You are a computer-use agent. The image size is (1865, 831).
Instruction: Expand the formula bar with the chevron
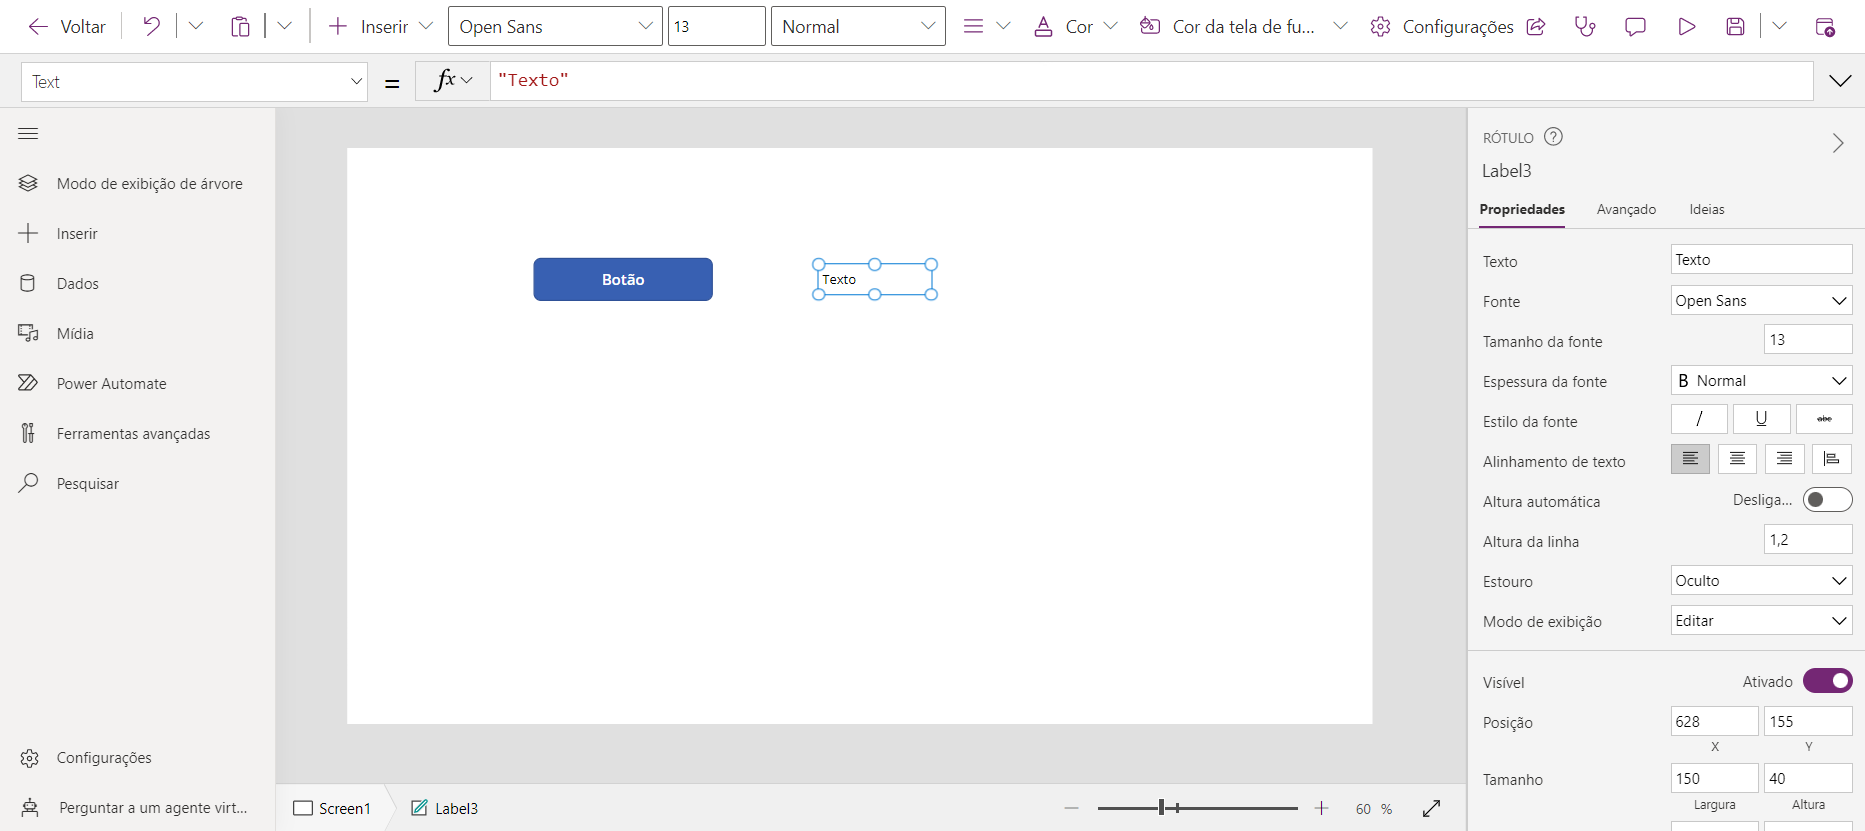(1840, 81)
